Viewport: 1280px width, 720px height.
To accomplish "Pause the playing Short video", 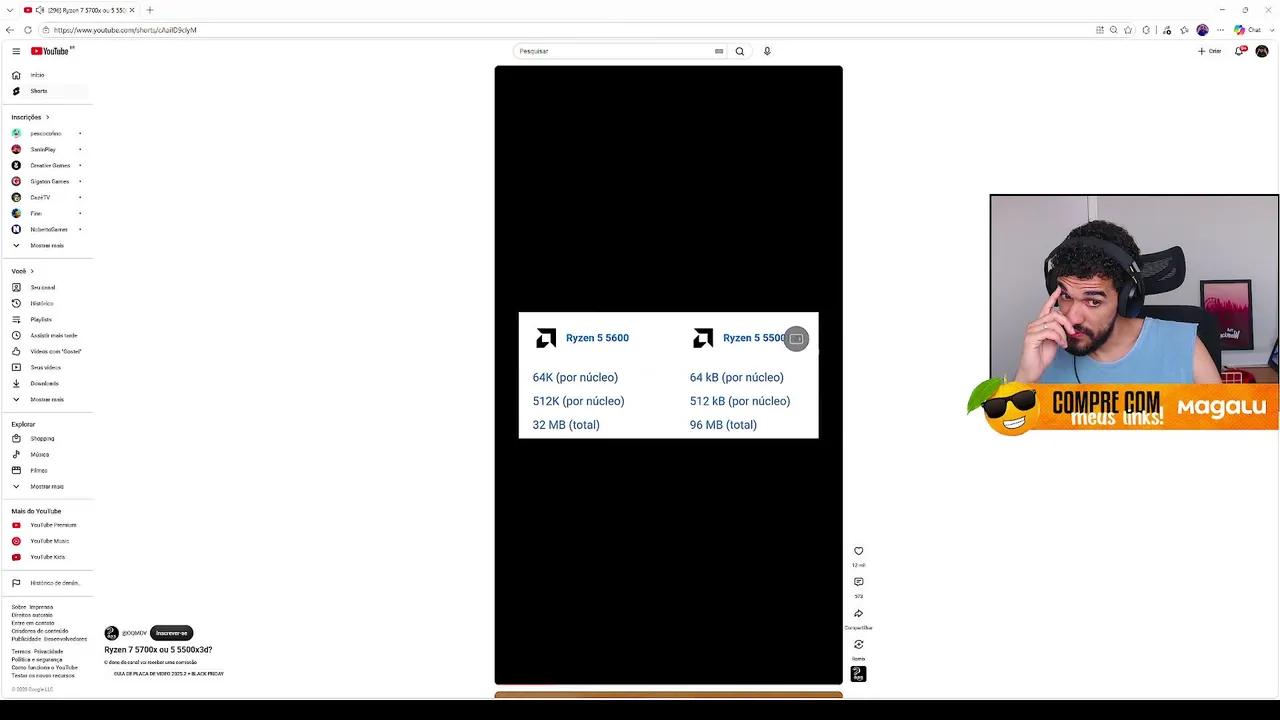I will coord(668,375).
